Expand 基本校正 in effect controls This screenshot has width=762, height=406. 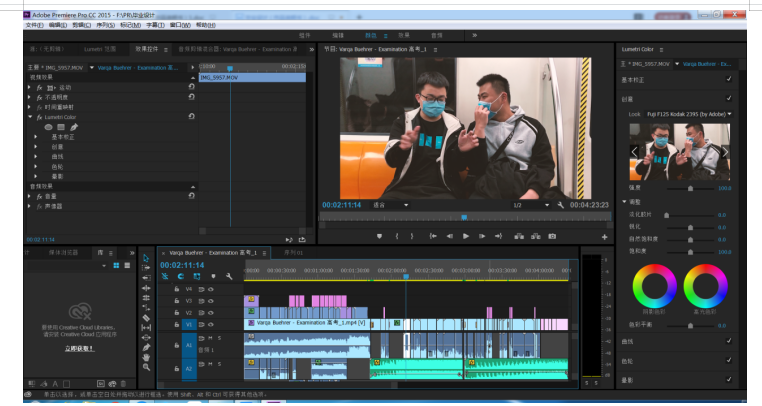point(35,137)
